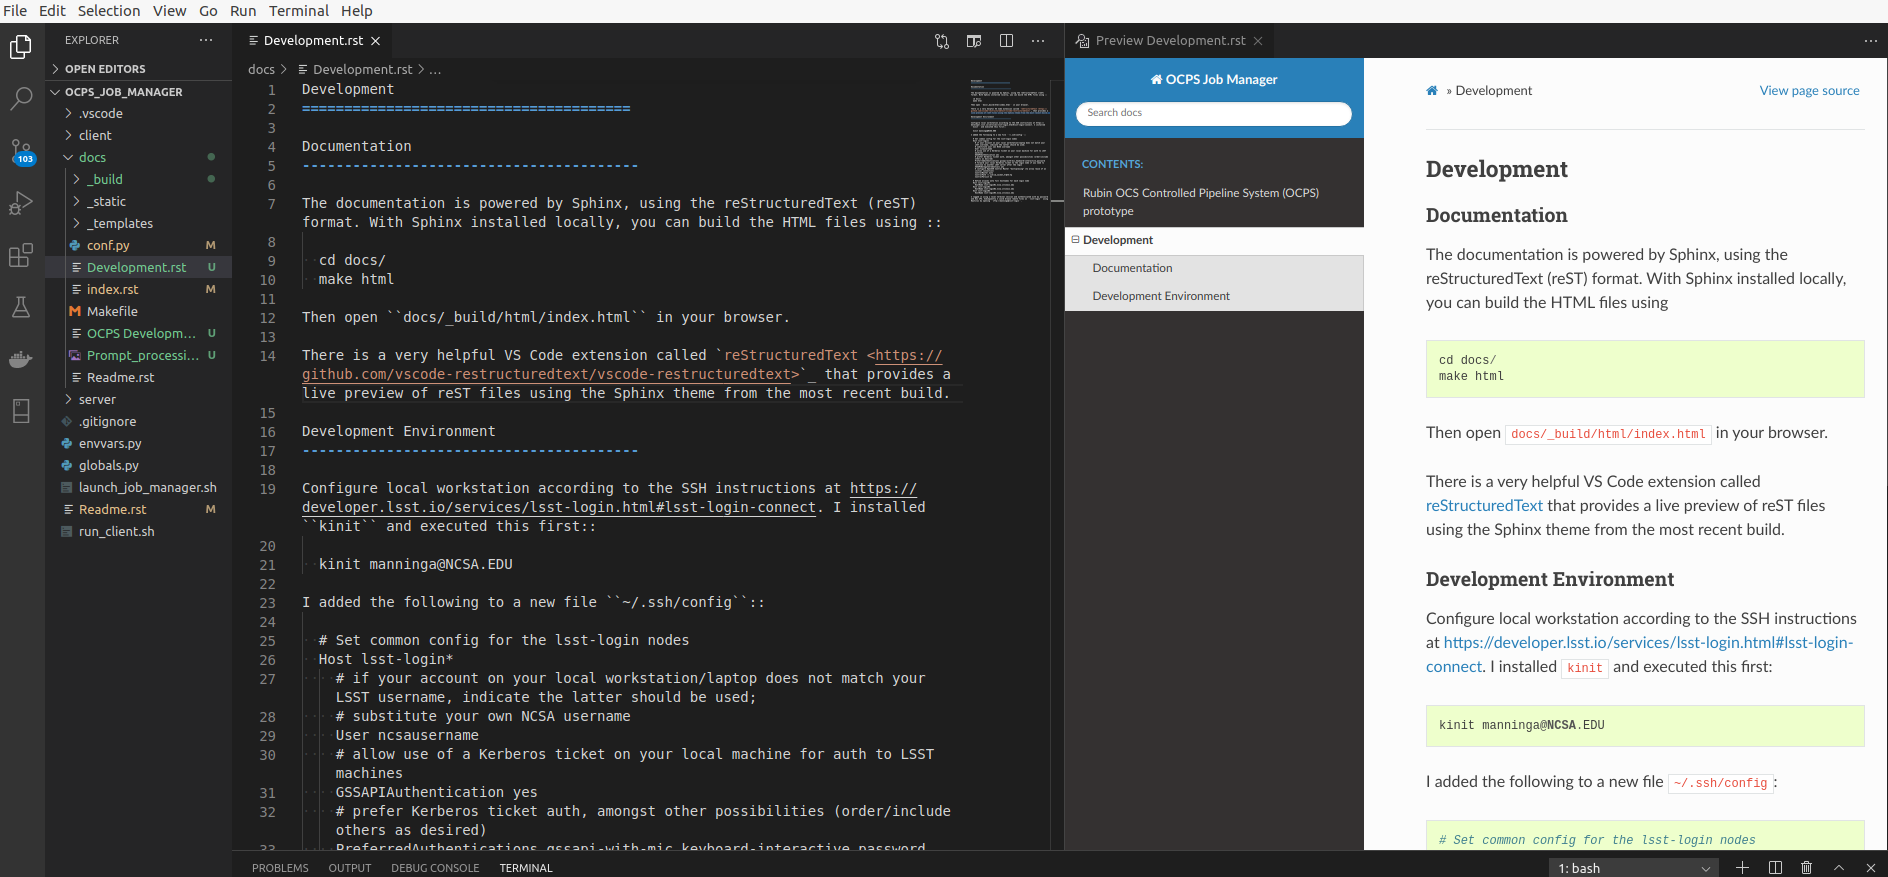Expand the client folder
Viewport: 1888px width, 877px height.
coord(138,135)
